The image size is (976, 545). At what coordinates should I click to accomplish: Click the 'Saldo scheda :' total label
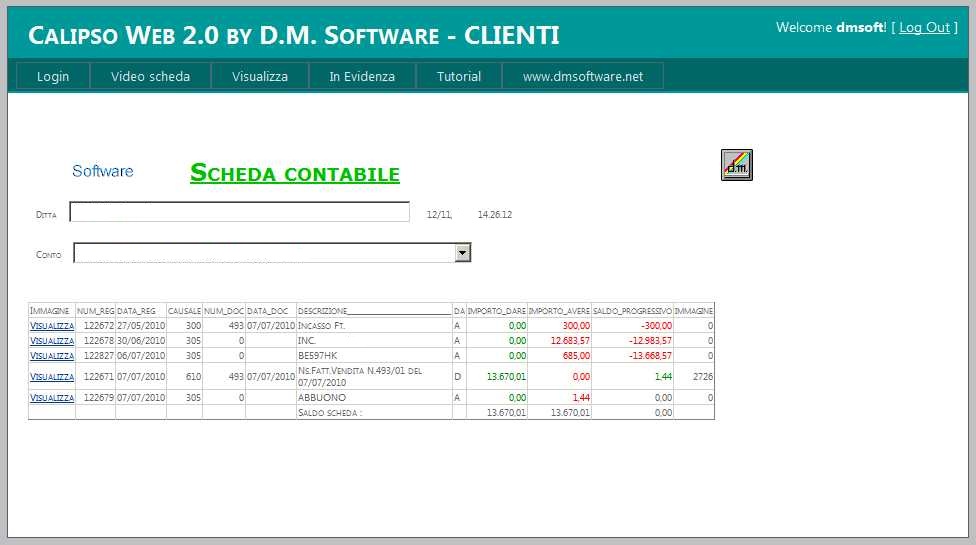pos(329,412)
